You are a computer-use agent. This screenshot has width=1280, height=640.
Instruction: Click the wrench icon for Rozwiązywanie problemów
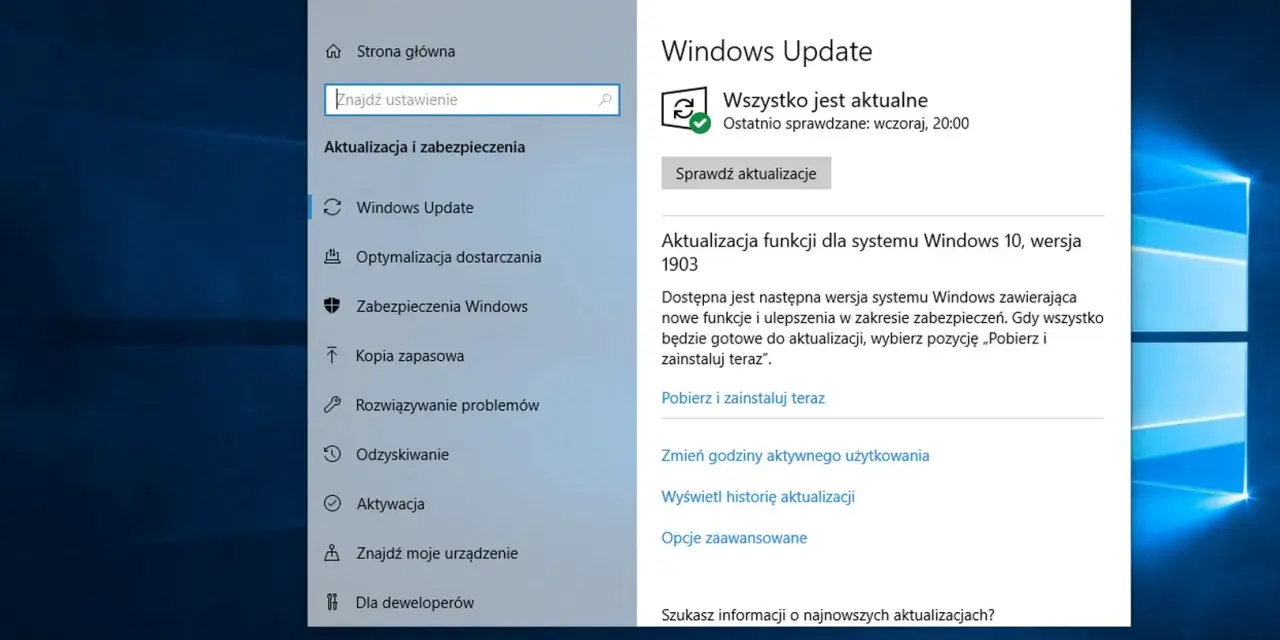(x=333, y=405)
